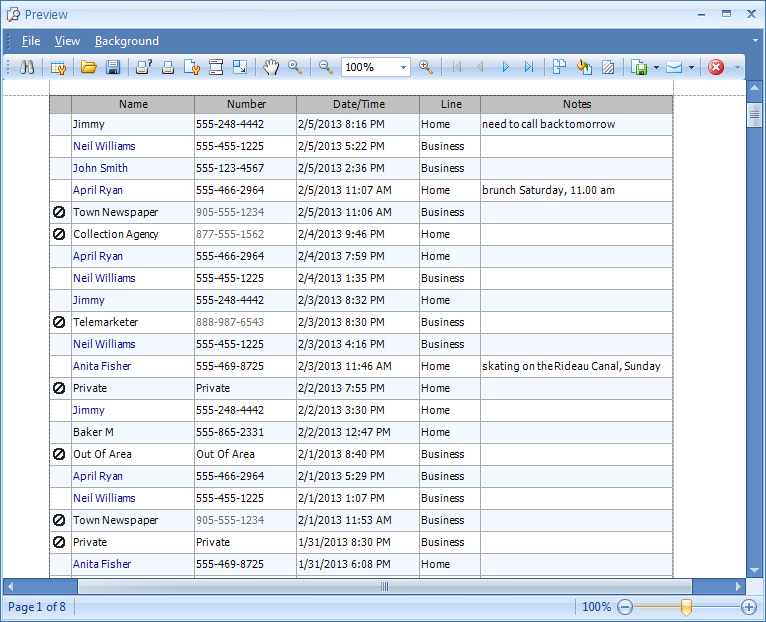Click the zoom slider handle
Screen dimensions: 766x622
(x=686, y=607)
